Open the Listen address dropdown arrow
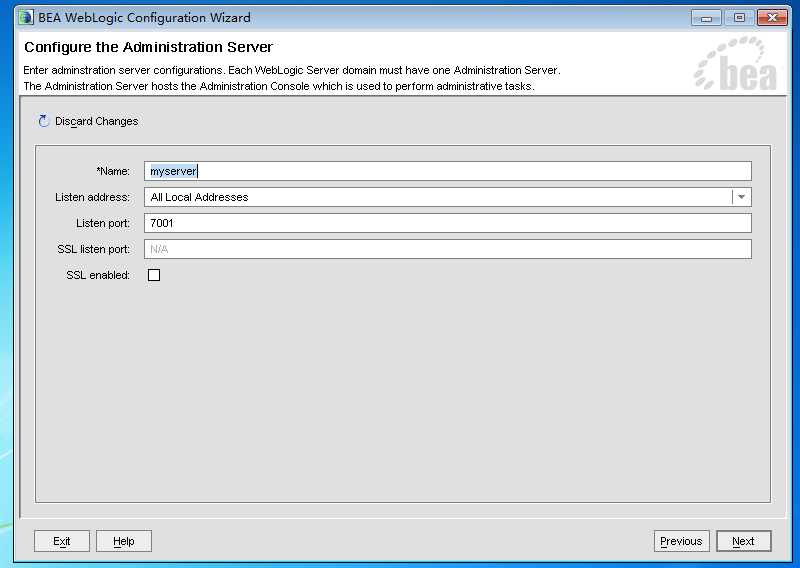The width and height of the screenshot is (800, 568). (741, 197)
